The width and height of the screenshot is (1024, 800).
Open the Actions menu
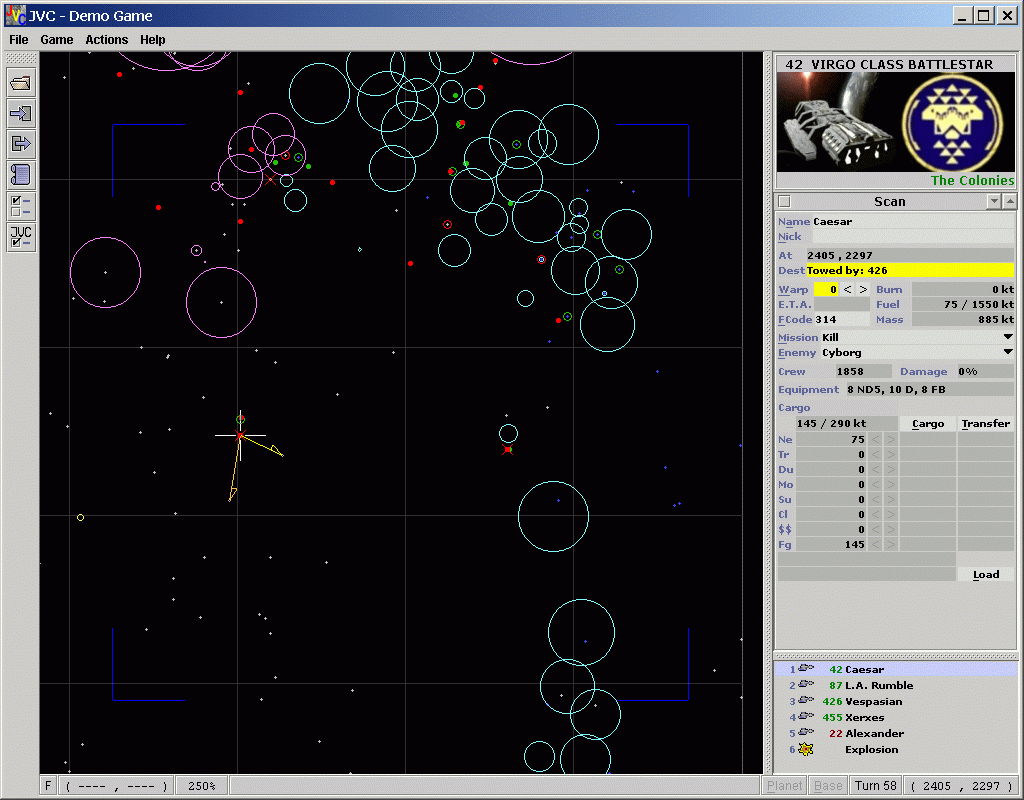click(x=106, y=40)
